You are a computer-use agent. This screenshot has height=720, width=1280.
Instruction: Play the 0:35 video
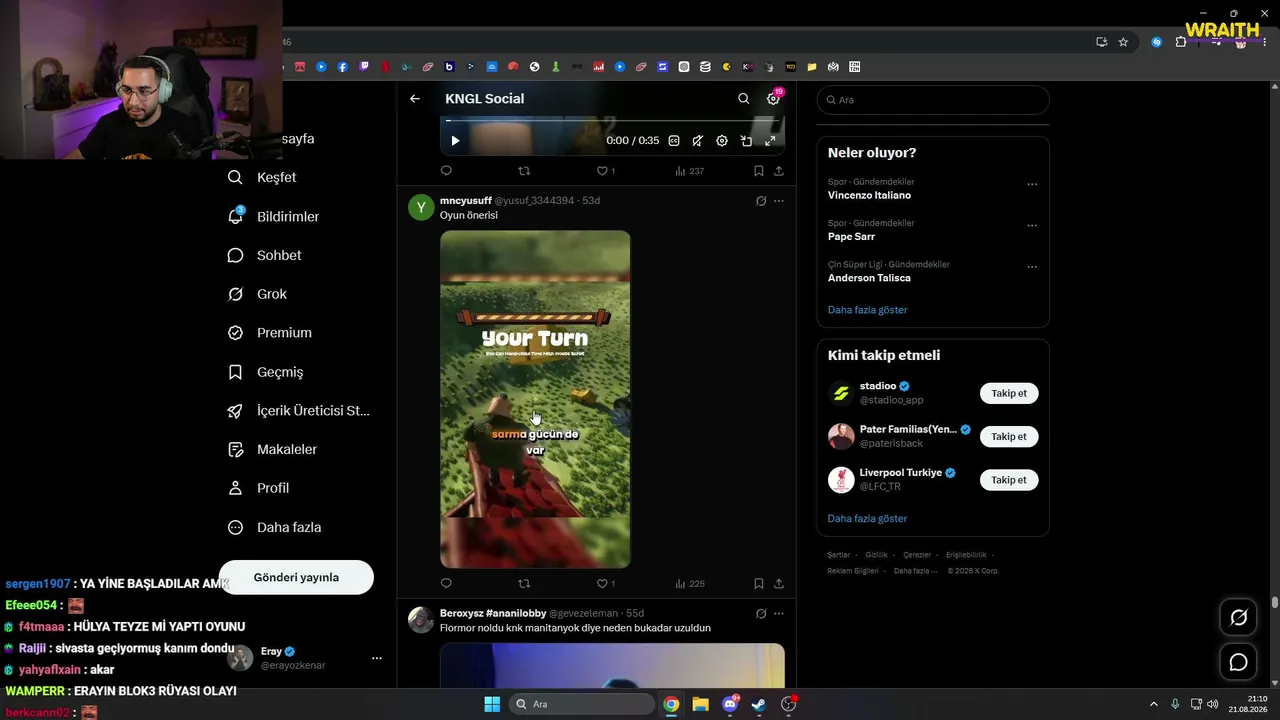[x=455, y=141]
